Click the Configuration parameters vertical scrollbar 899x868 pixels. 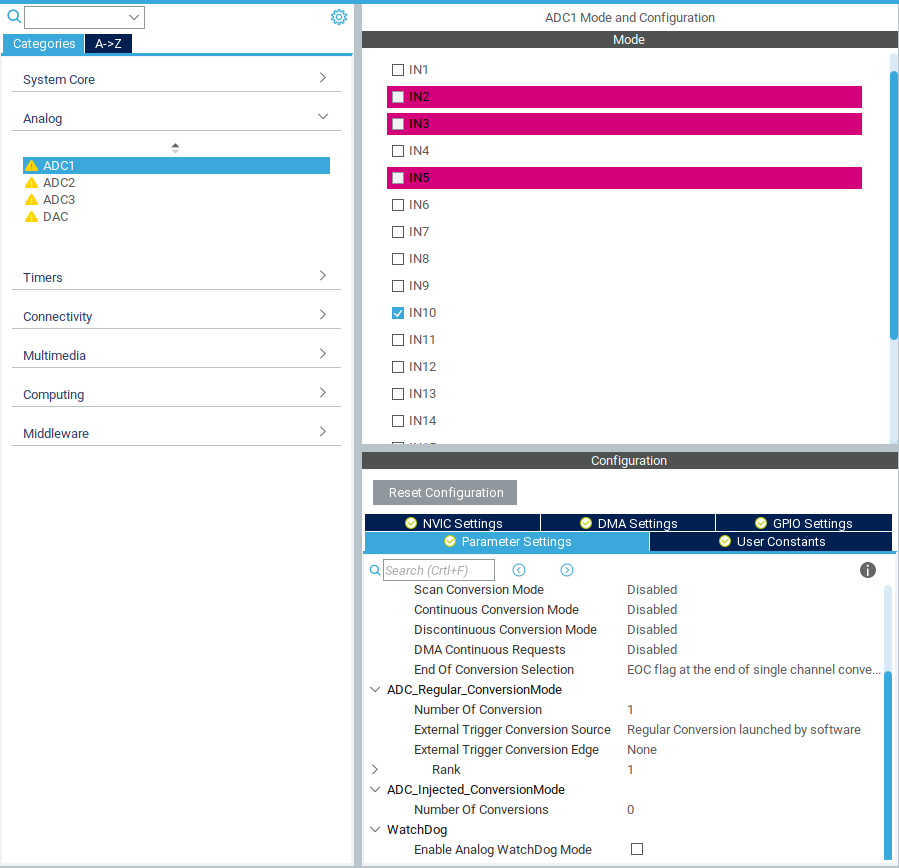click(x=888, y=765)
